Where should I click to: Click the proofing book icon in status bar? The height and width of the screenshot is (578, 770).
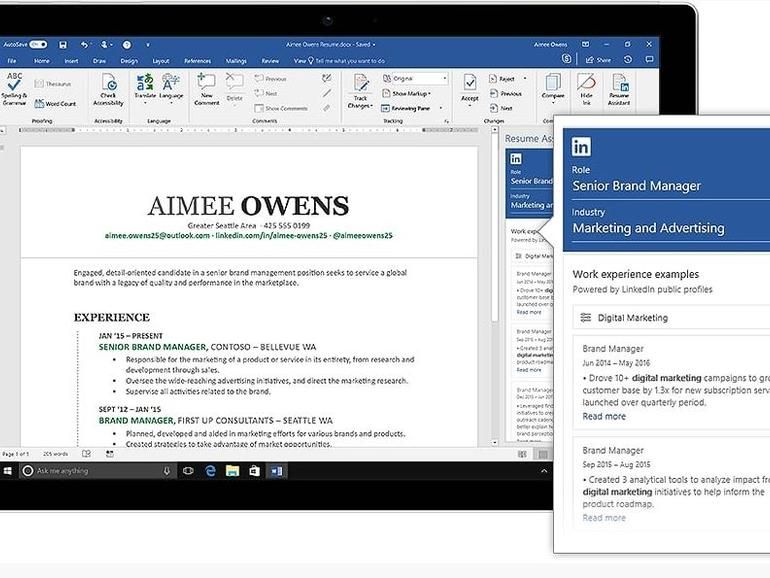86,454
